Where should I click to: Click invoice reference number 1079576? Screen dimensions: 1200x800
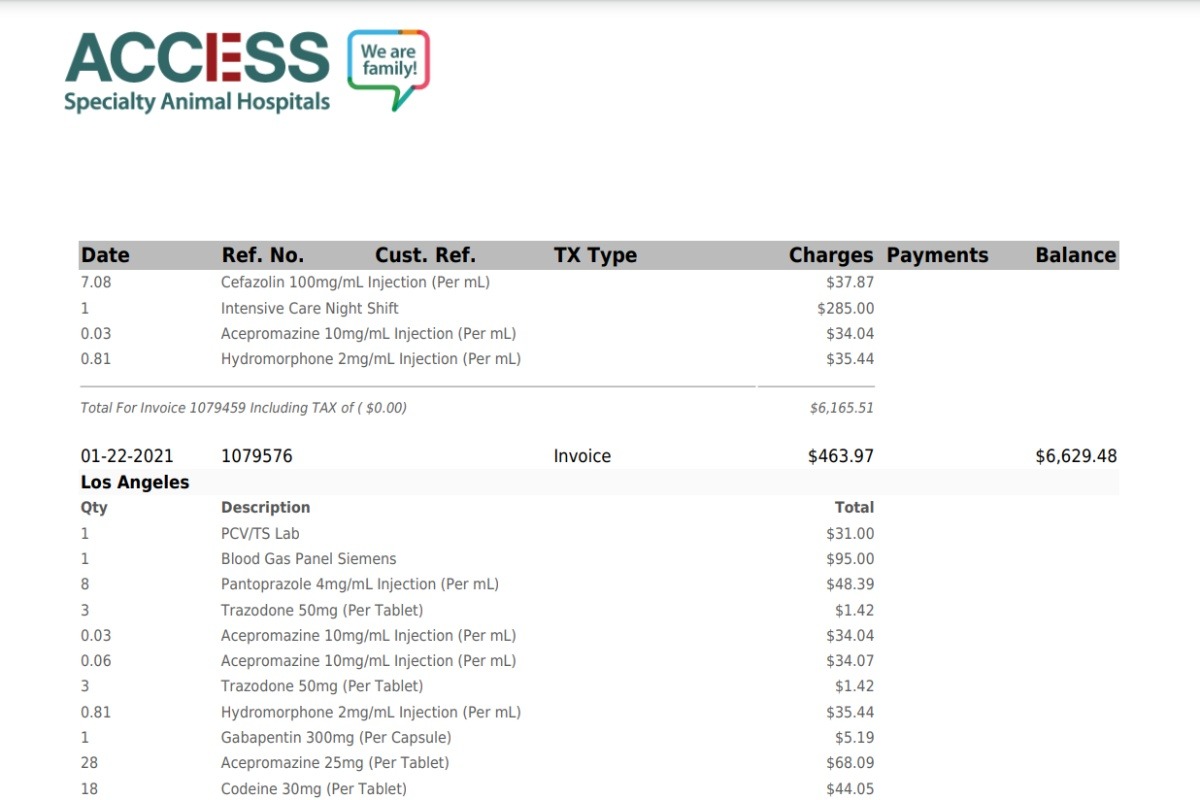(x=256, y=456)
